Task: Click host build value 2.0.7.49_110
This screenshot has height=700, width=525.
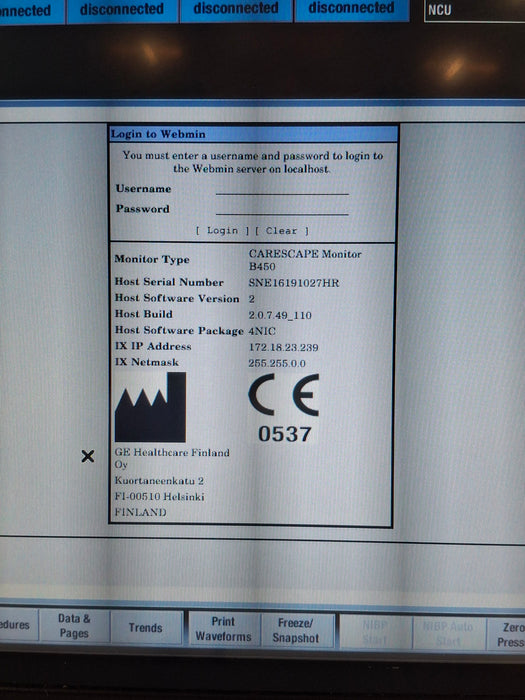Action: click(x=280, y=315)
